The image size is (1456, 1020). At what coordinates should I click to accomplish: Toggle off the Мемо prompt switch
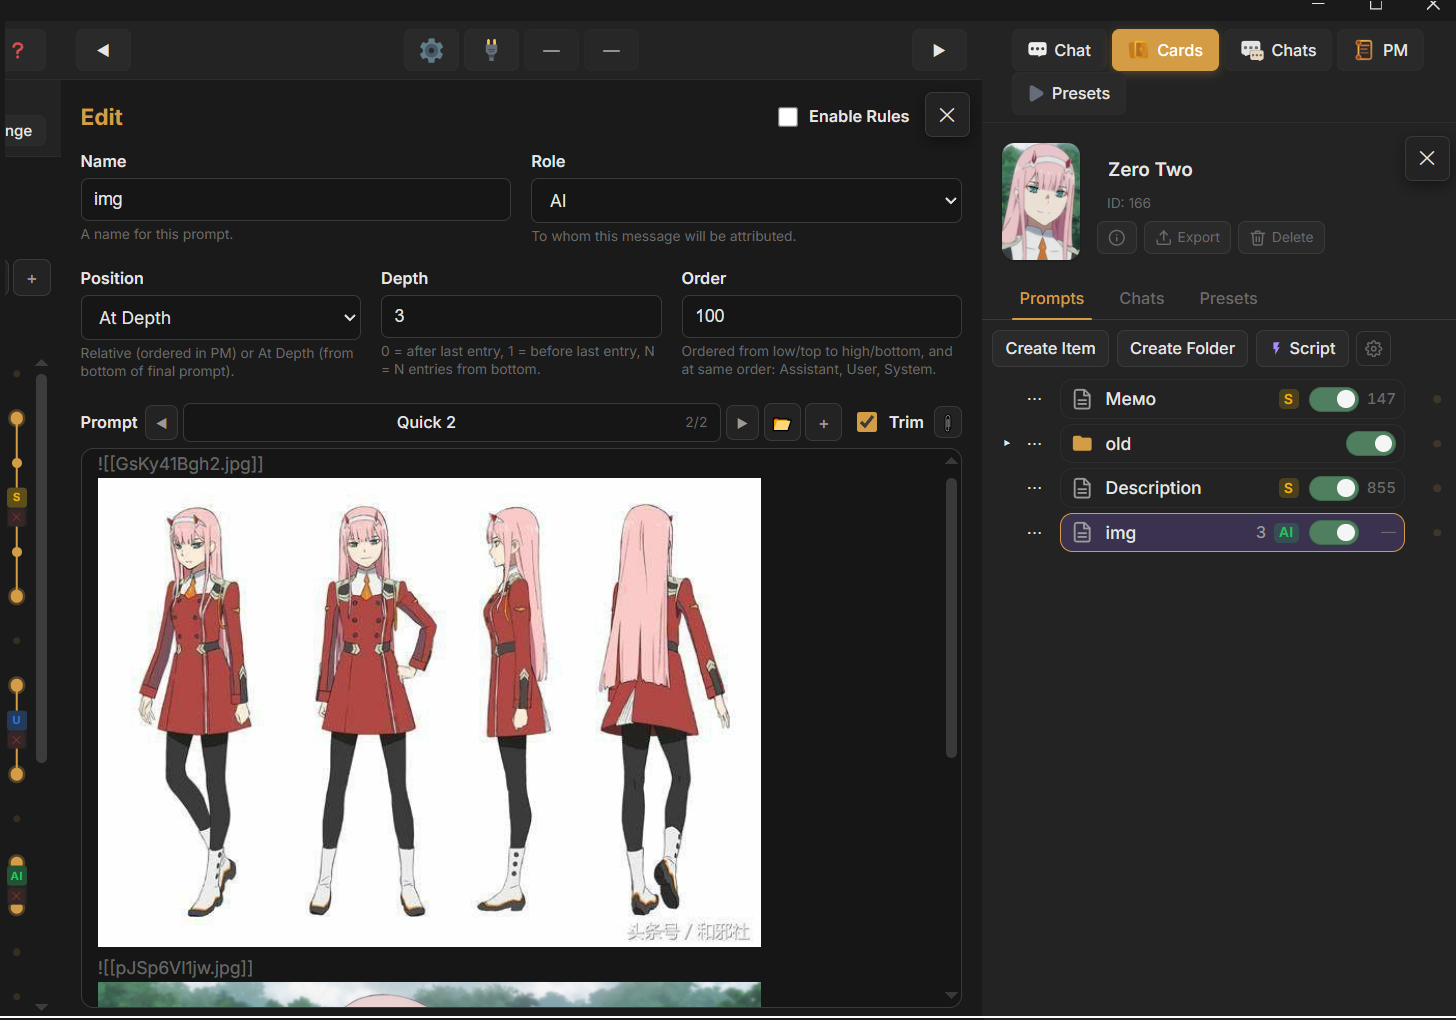point(1334,399)
